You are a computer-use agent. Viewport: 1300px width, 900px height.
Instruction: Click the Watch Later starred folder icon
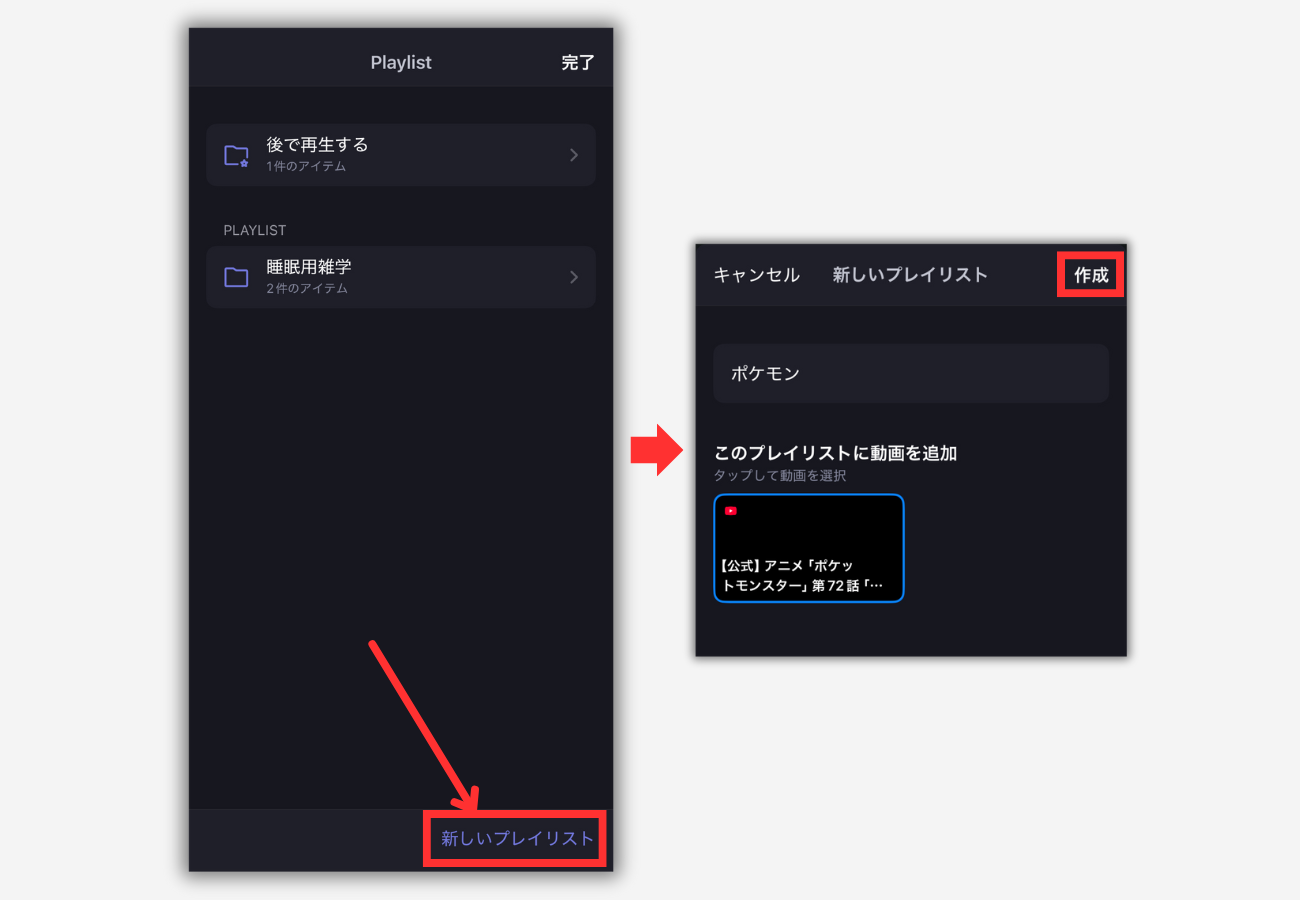pos(236,155)
